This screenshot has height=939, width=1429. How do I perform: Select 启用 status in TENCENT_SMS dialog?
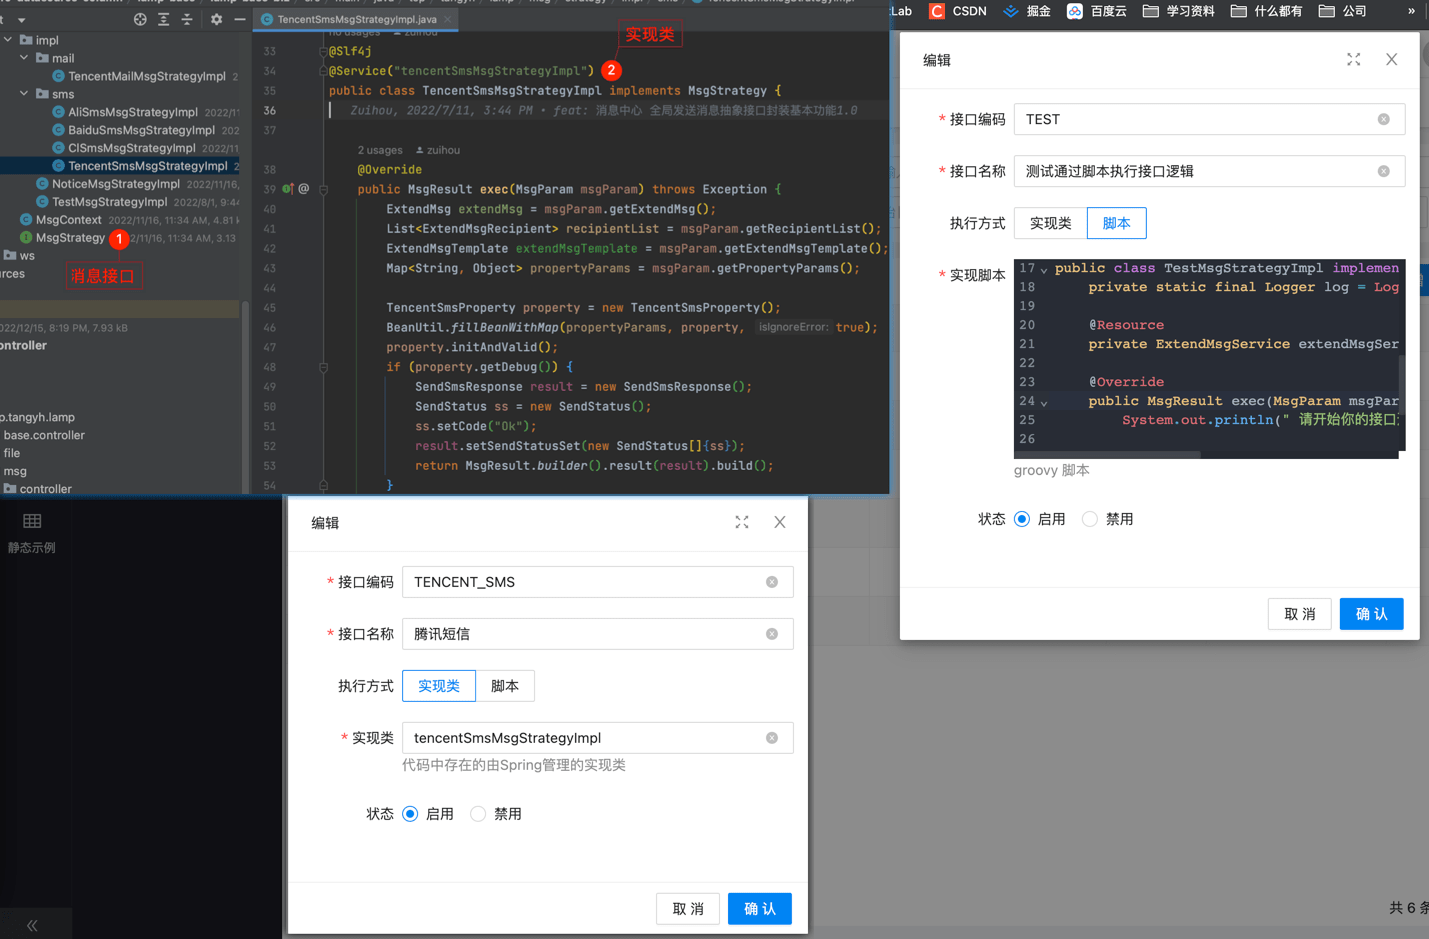click(411, 814)
